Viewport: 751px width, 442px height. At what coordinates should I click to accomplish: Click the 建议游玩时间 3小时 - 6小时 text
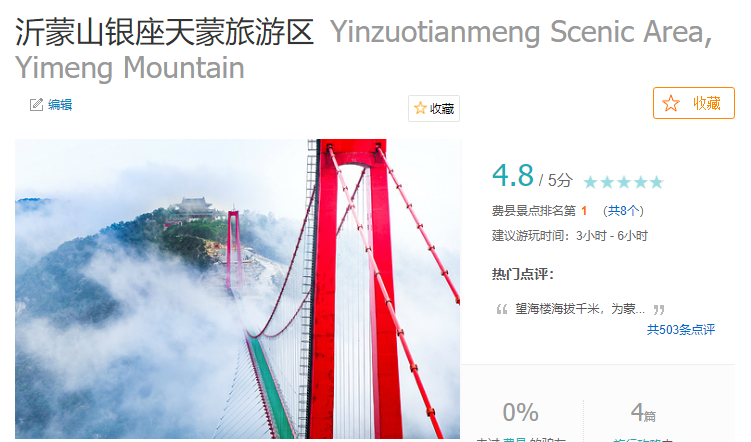(x=569, y=236)
